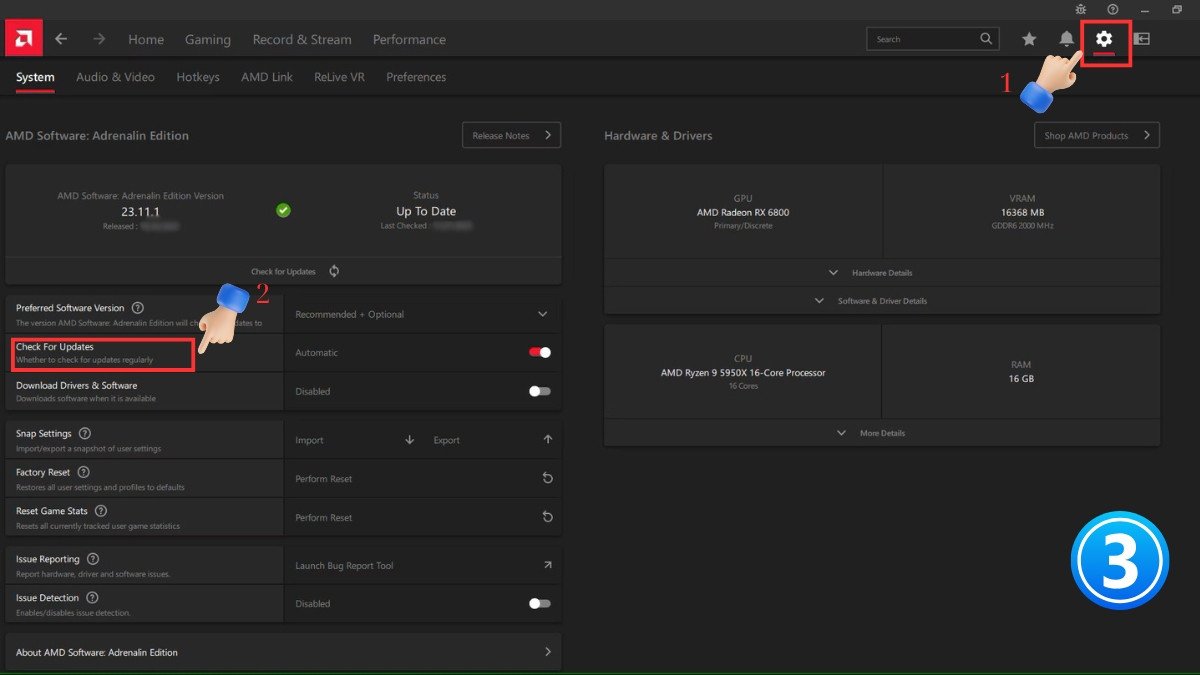Click Shop AMD Products button
This screenshot has width=1200, height=675.
point(1096,135)
